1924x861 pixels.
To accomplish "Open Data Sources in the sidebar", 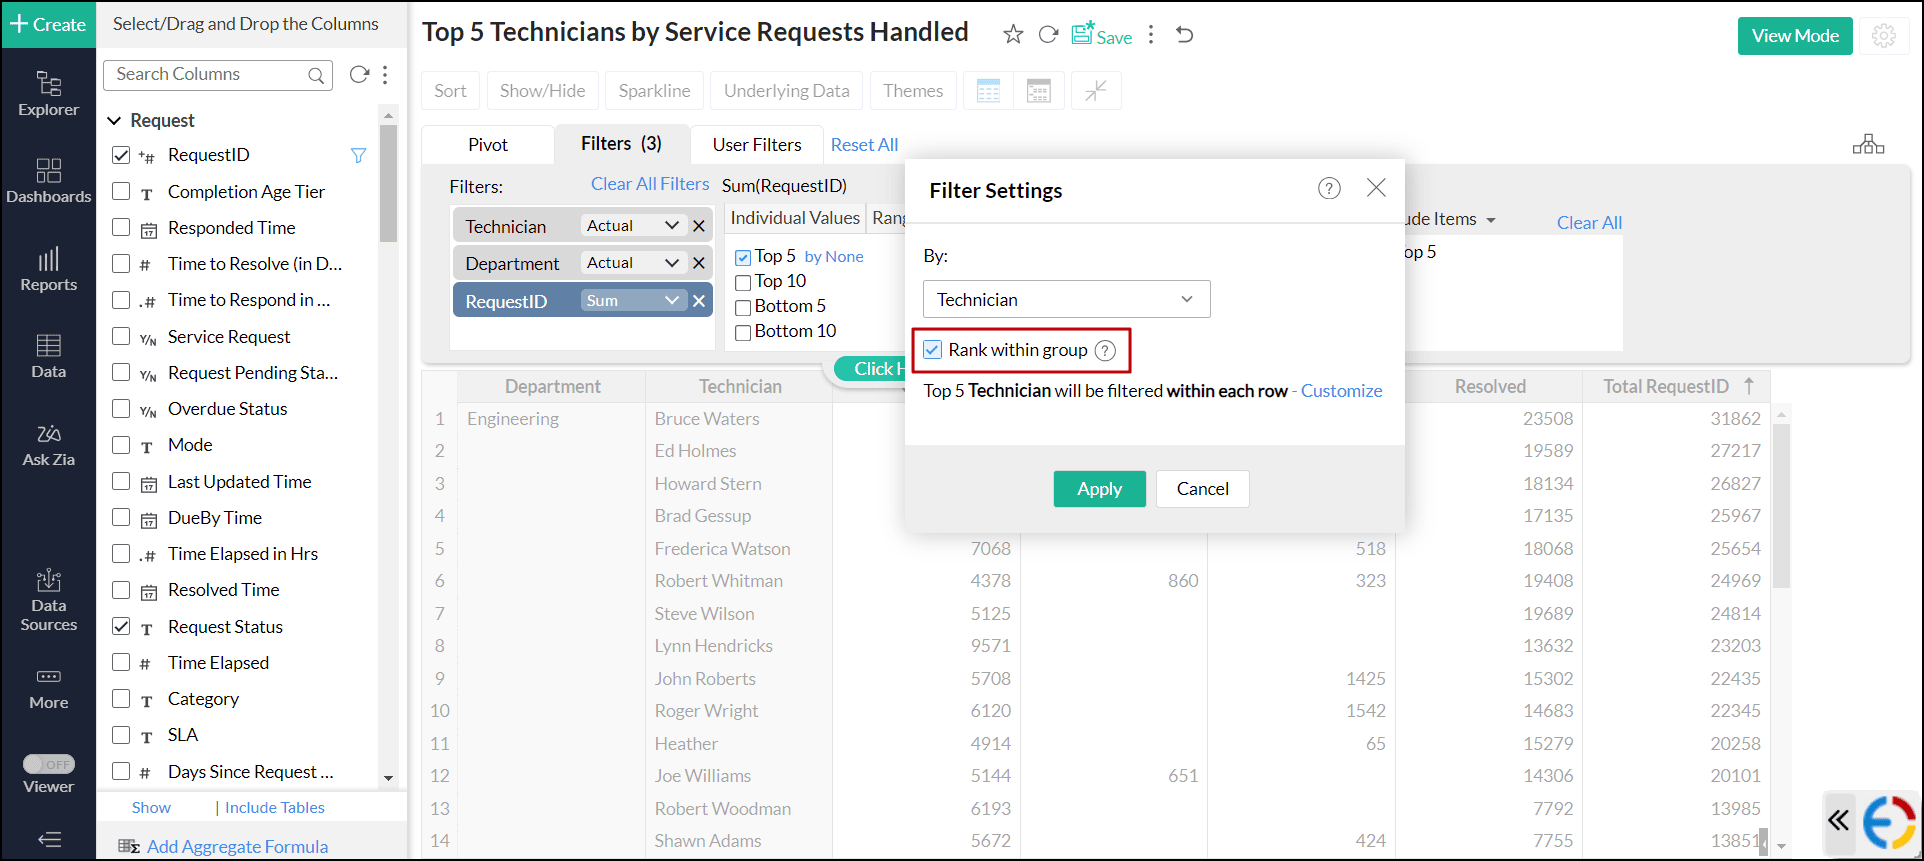I will pos(48,600).
